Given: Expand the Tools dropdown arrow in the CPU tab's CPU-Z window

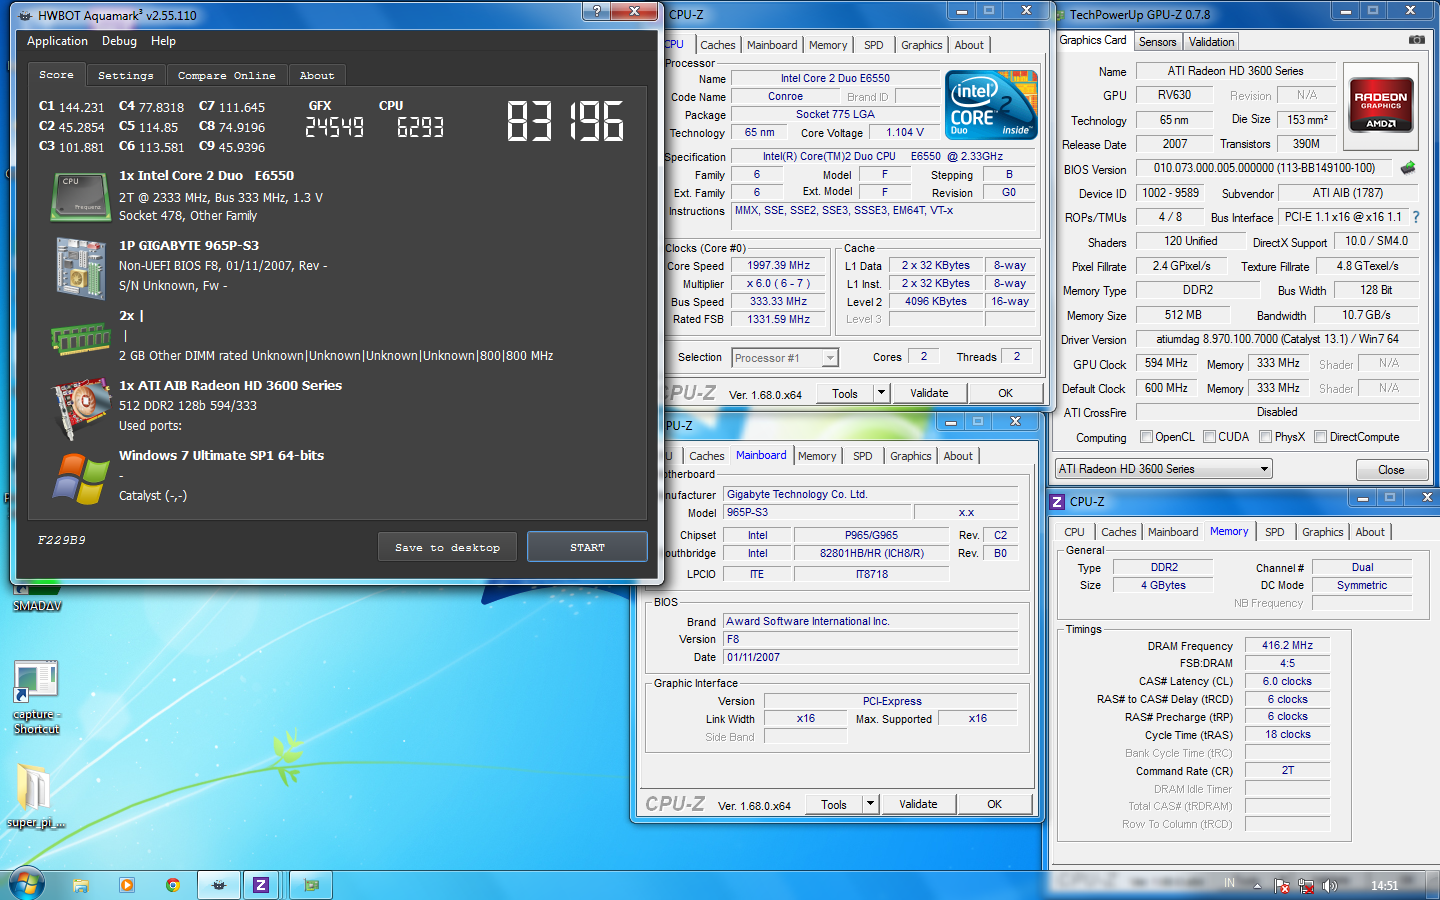Looking at the screenshot, I should coord(881,393).
